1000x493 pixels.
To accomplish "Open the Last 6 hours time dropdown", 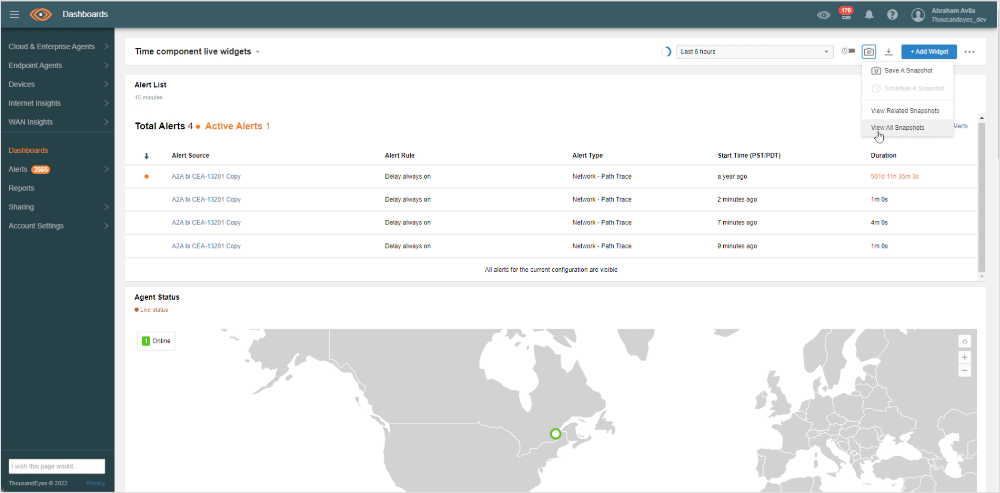I will tap(755, 51).
